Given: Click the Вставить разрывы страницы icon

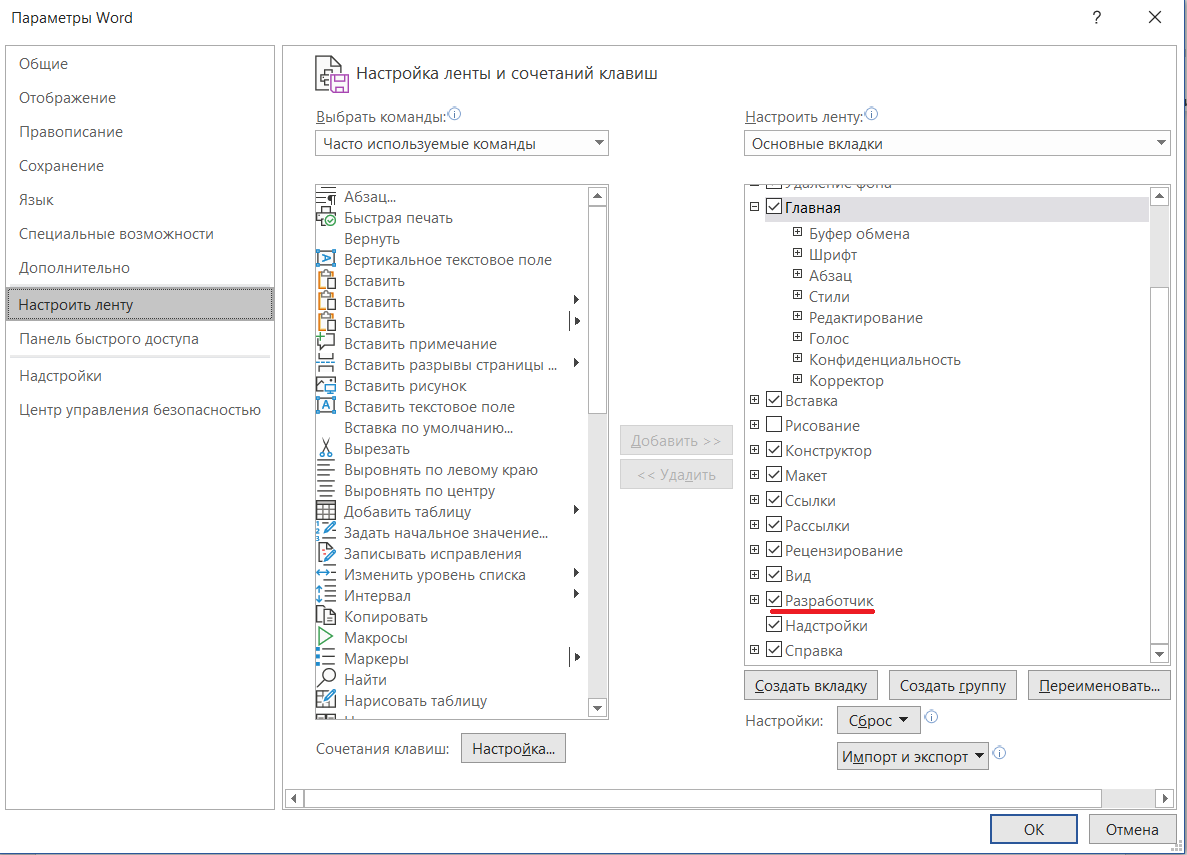Looking at the screenshot, I should (326, 364).
